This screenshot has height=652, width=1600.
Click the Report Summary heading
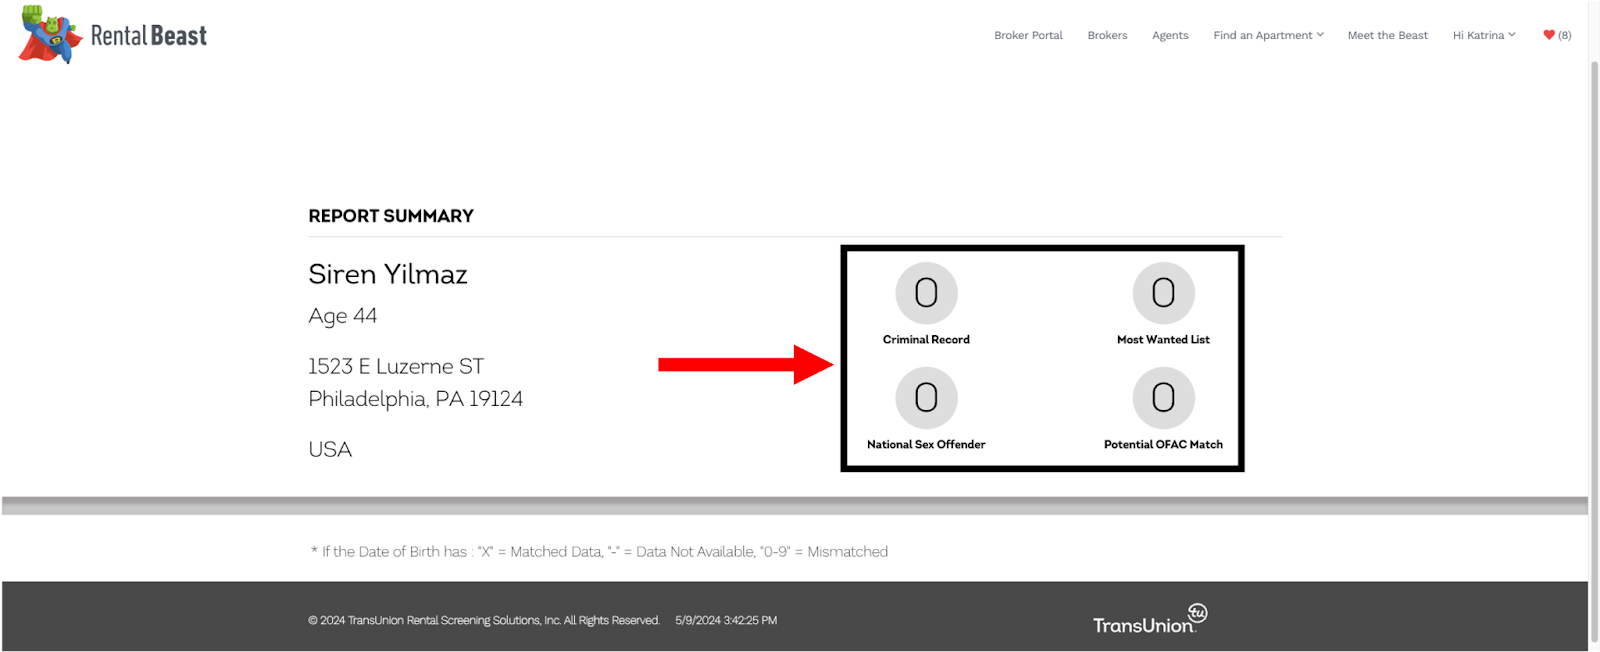point(391,216)
